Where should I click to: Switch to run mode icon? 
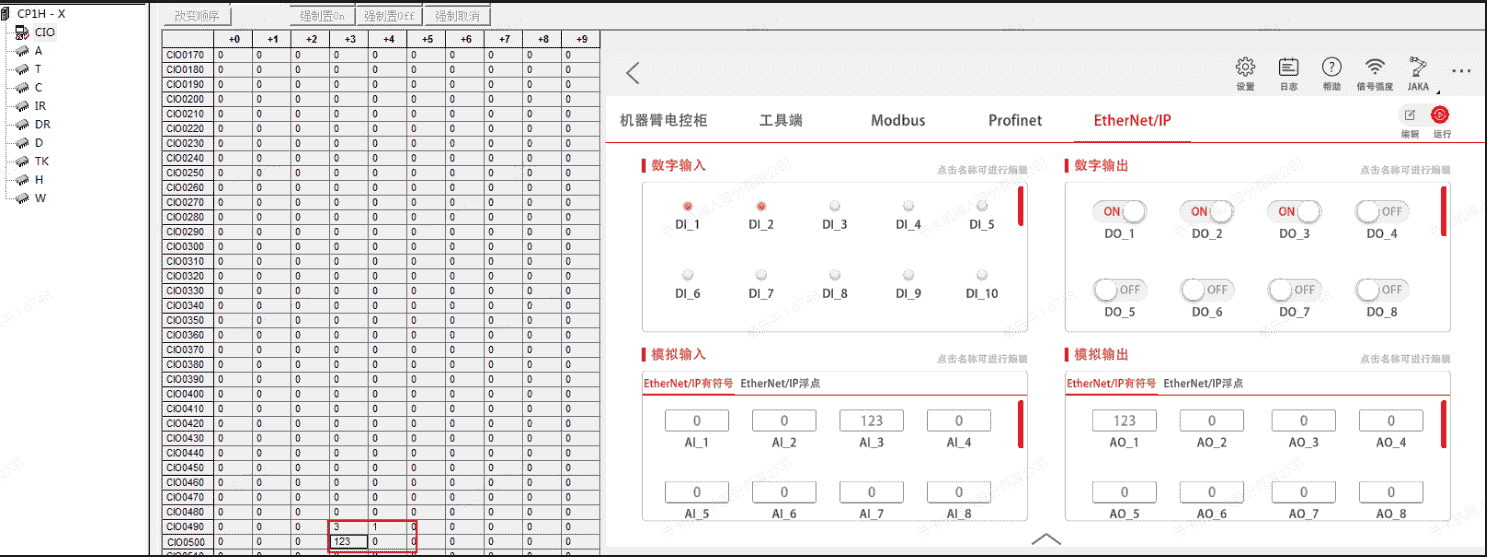click(1440, 116)
